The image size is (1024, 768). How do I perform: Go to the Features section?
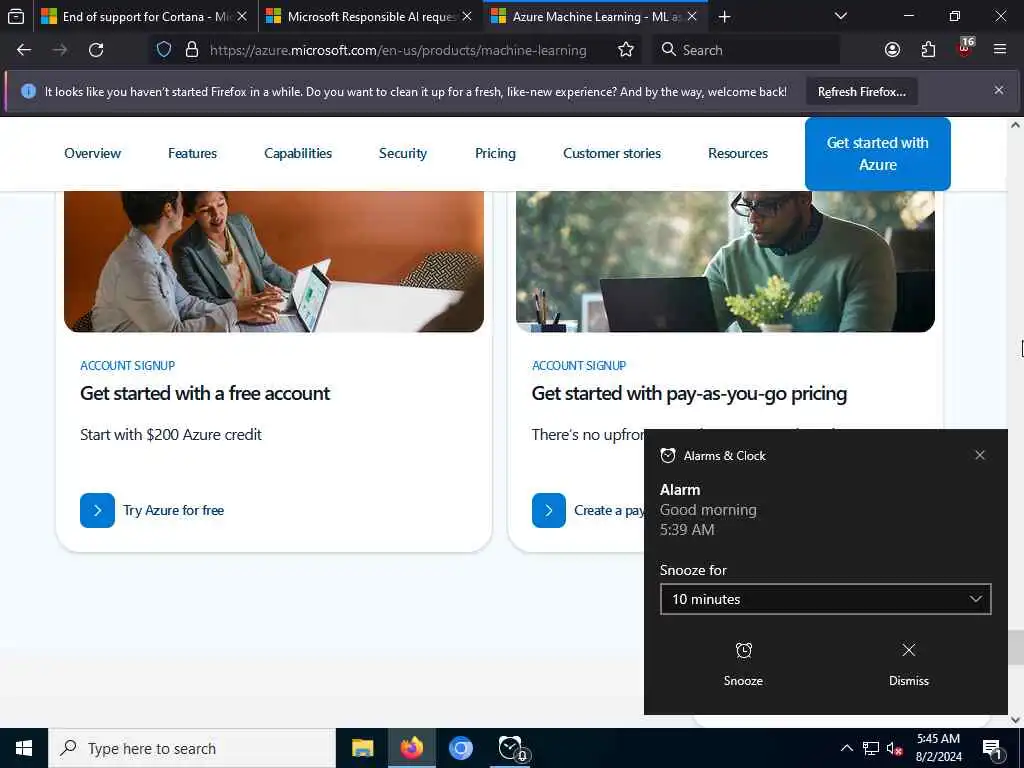[x=192, y=153]
